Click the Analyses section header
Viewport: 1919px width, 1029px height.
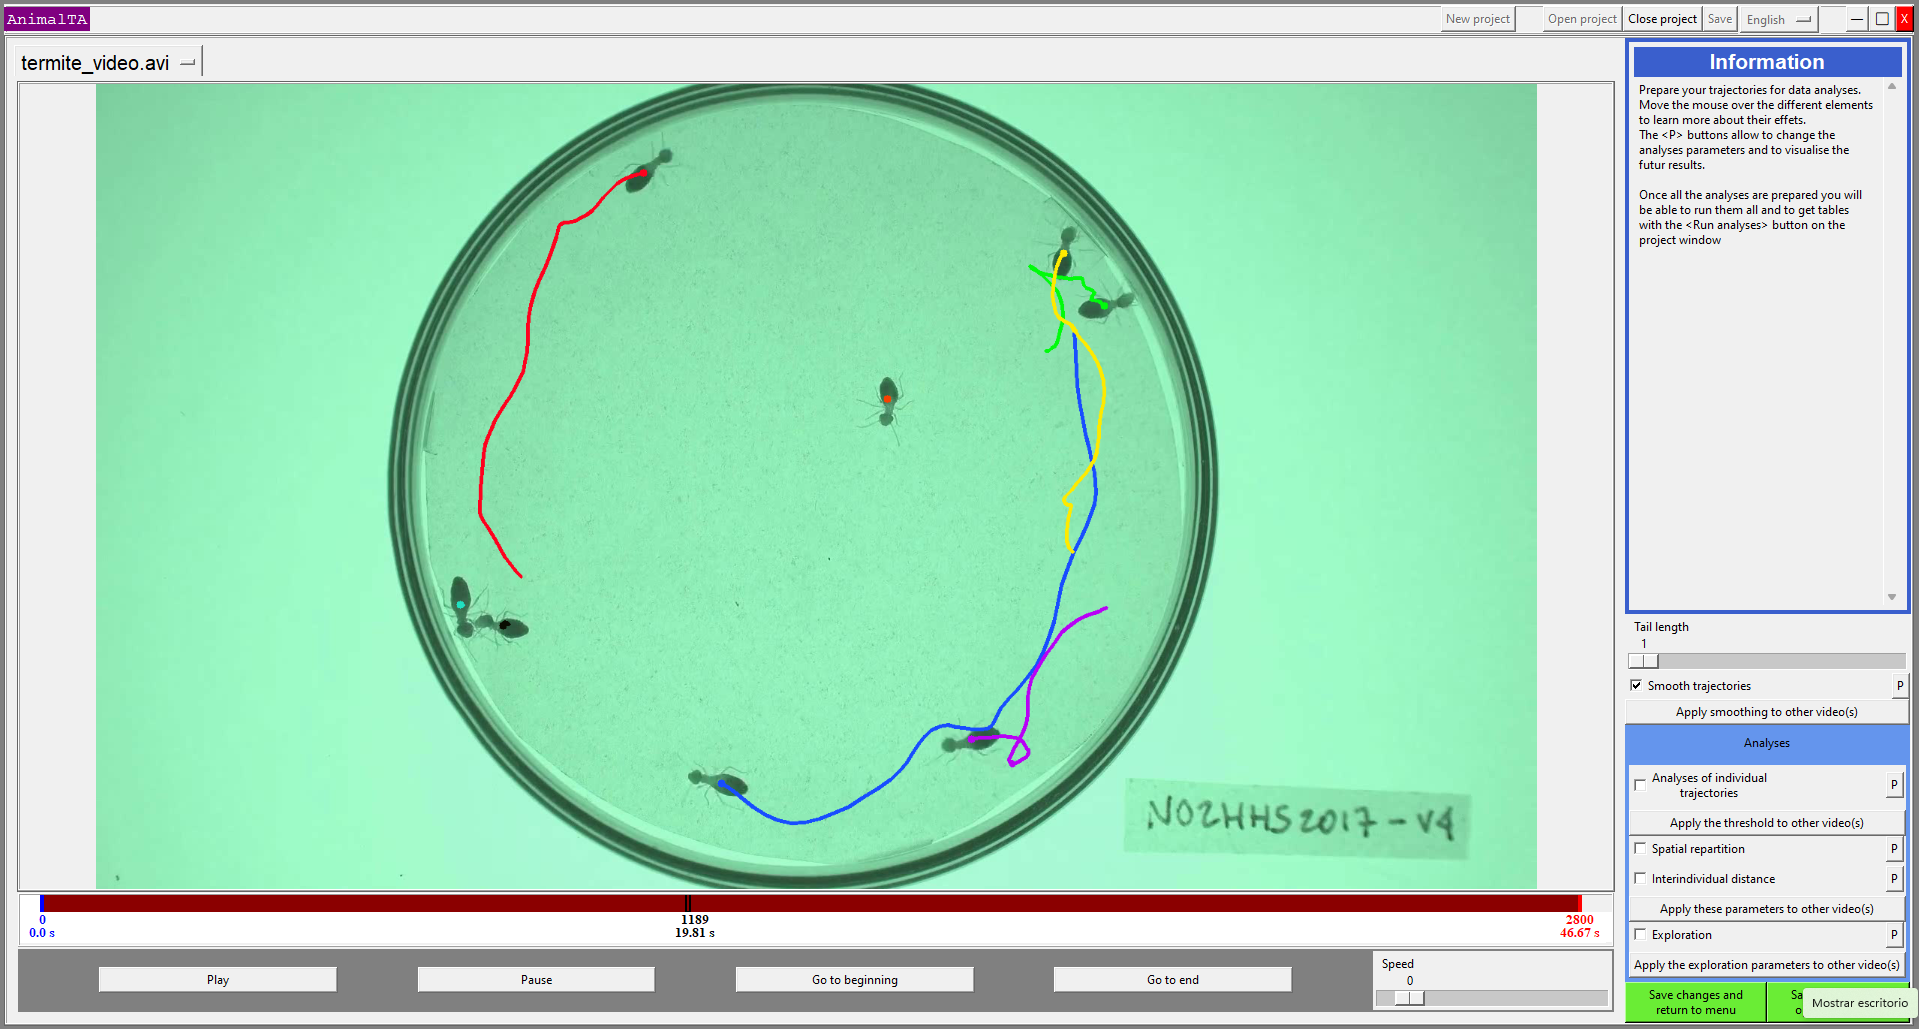1766,743
